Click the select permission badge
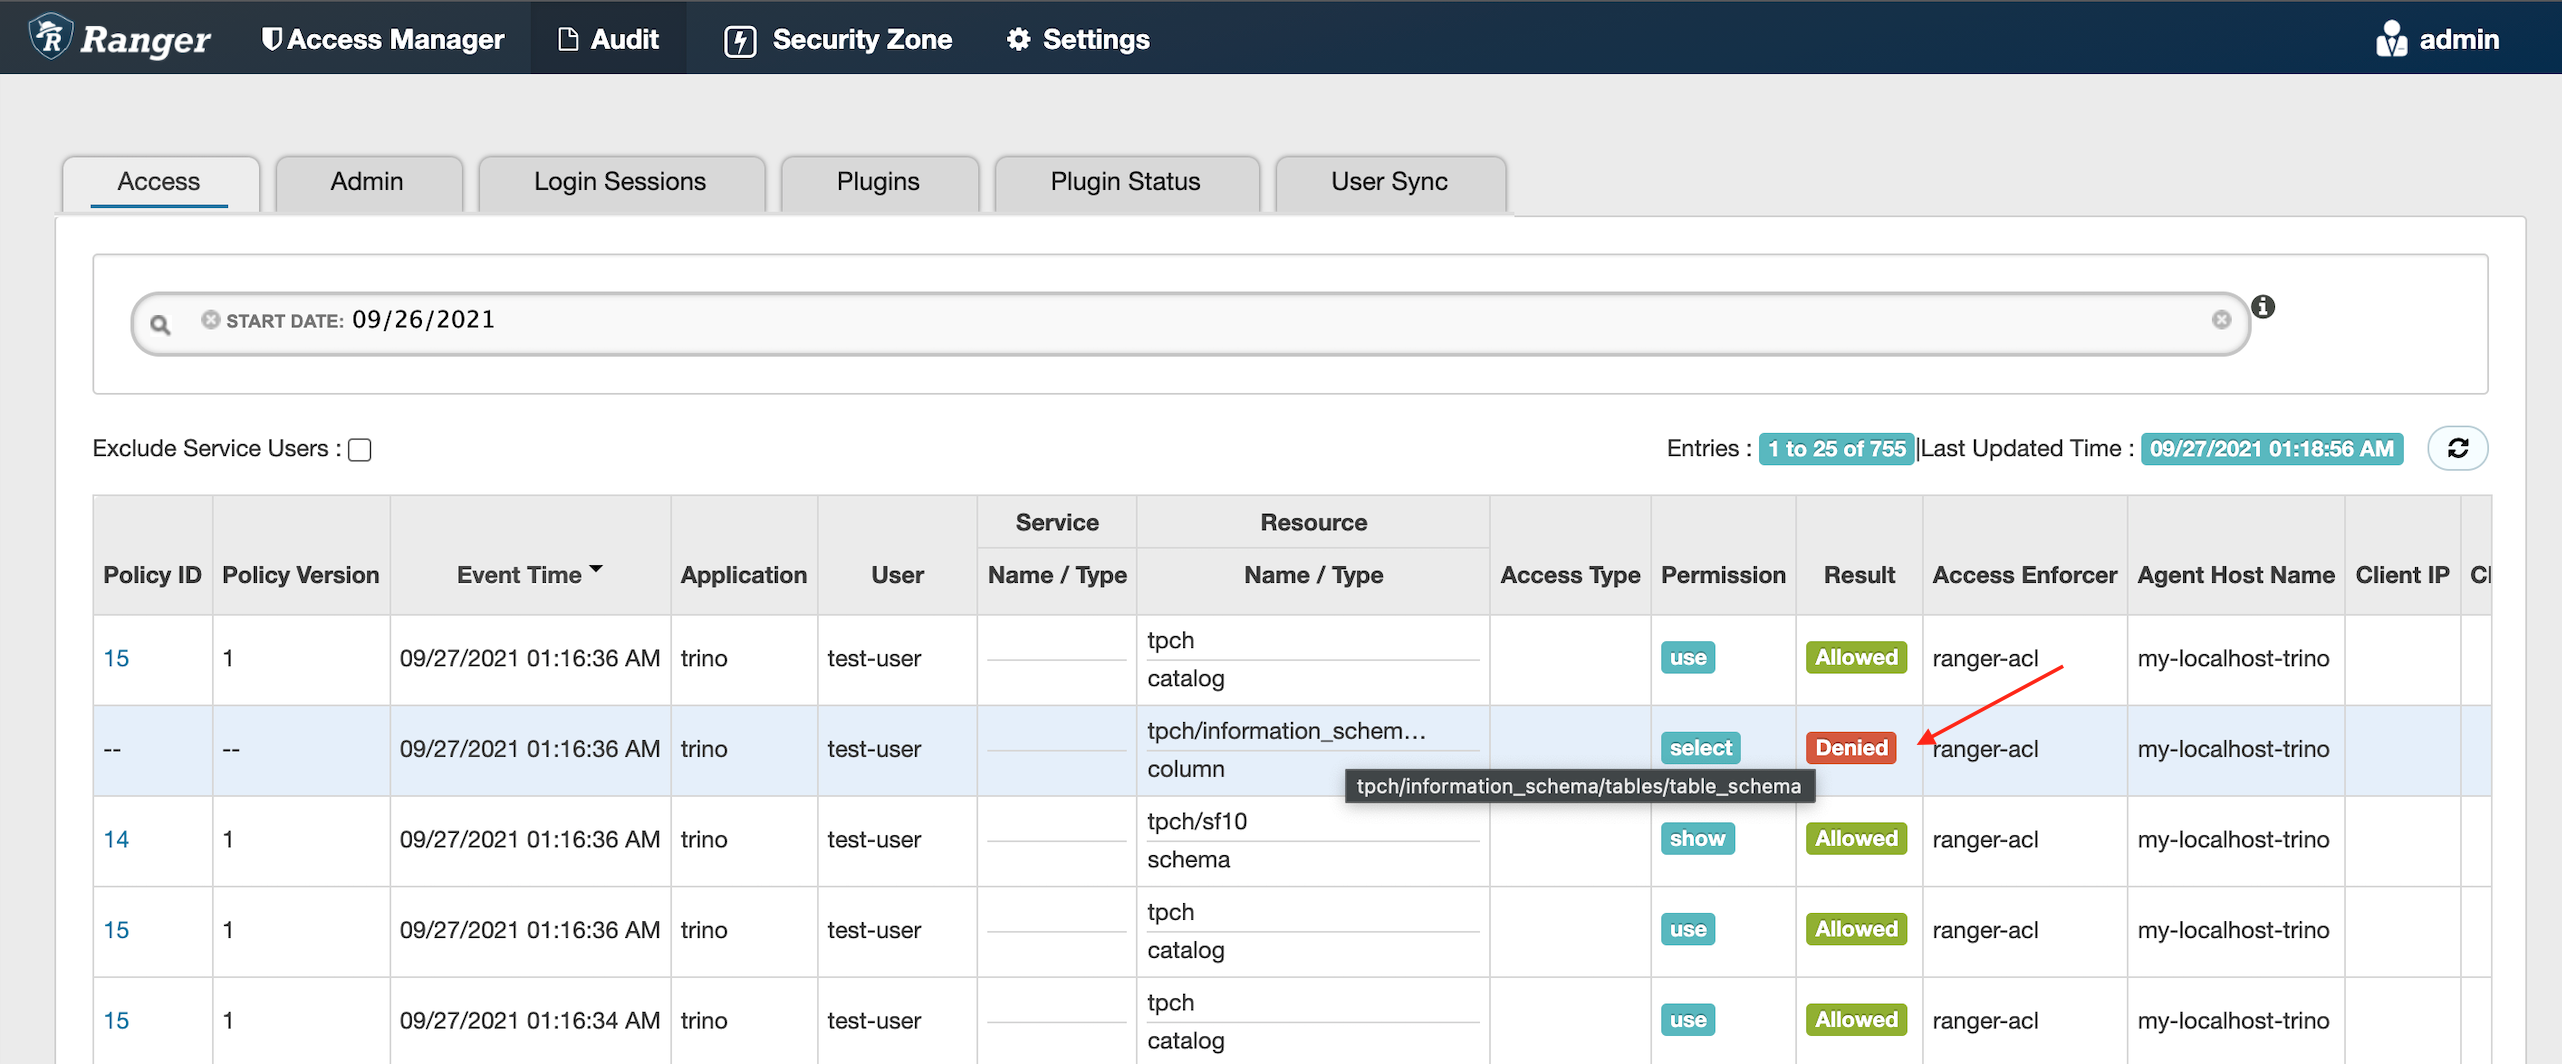Viewport: 2562px width, 1064px height. [1700, 748]
